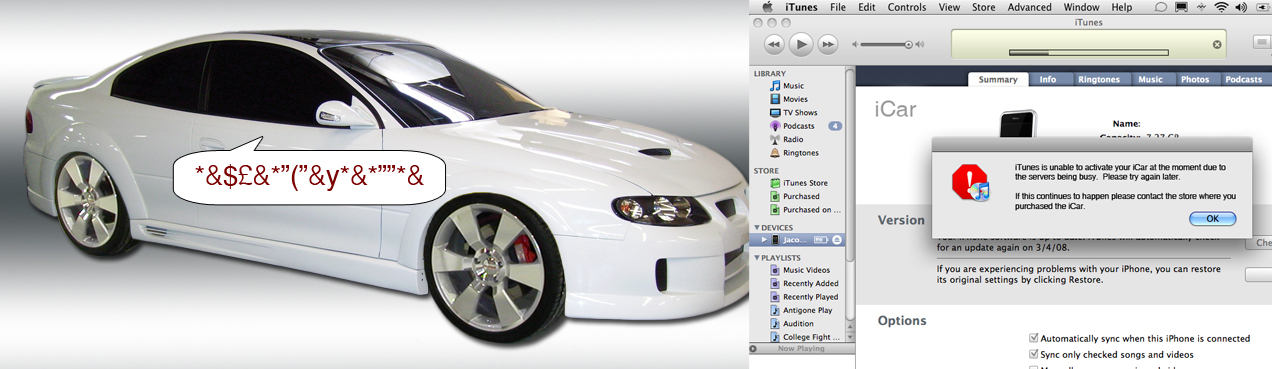
Task: Toggle Sync only checked songs and videos
Action: [1035, 354]
